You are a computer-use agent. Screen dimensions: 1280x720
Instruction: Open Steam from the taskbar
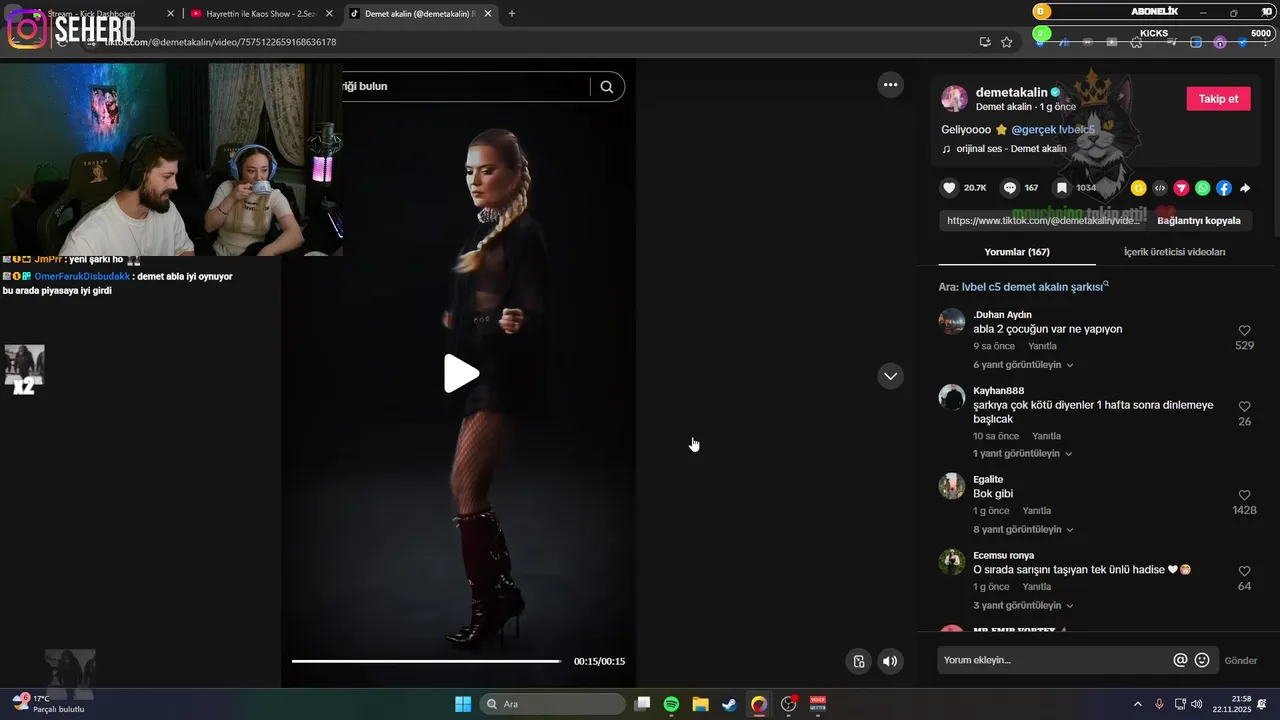coord(729,704)
